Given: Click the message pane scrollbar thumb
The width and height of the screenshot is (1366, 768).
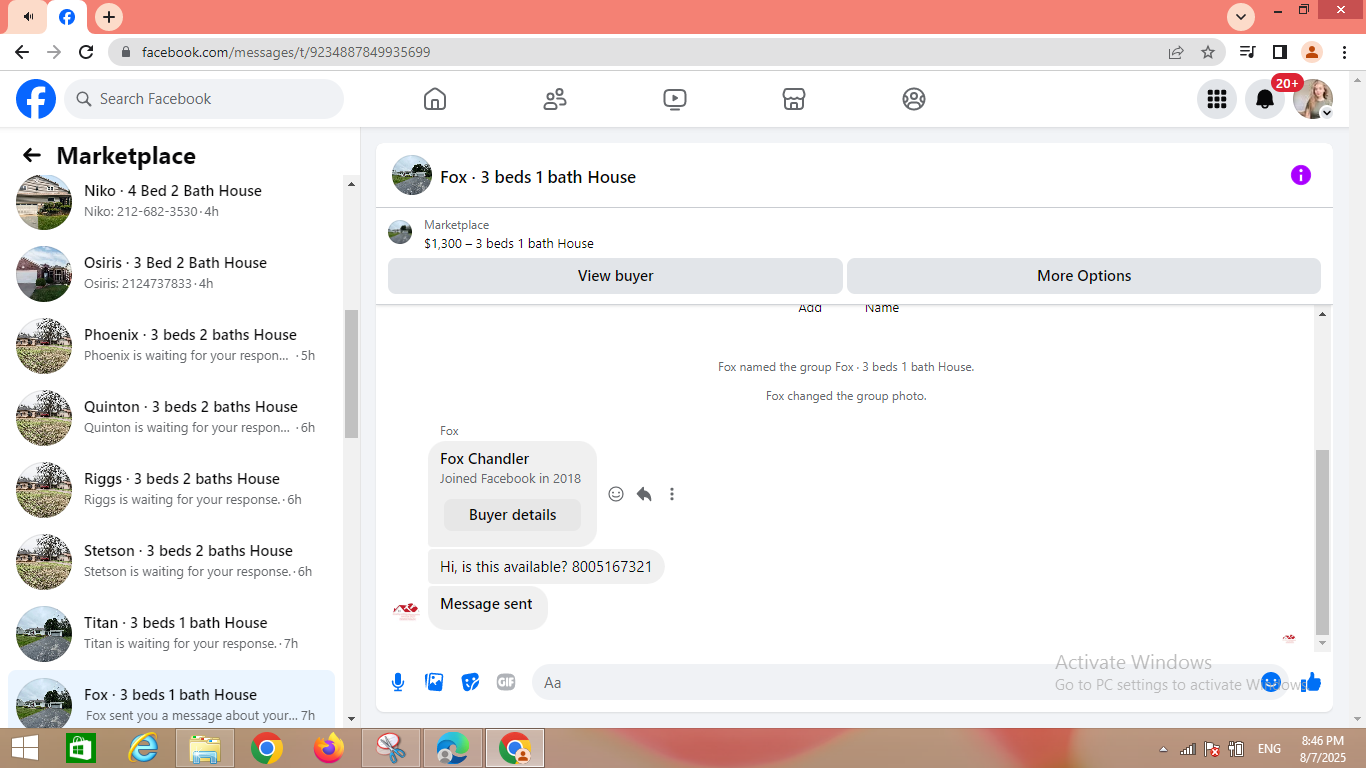Looking at the screenshot, I should [1323, 541].
